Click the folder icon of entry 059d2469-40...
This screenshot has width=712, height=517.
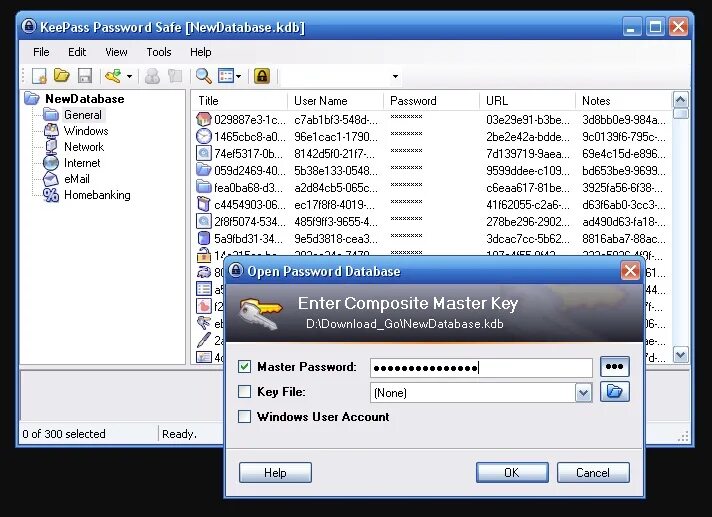pos(204,170)
